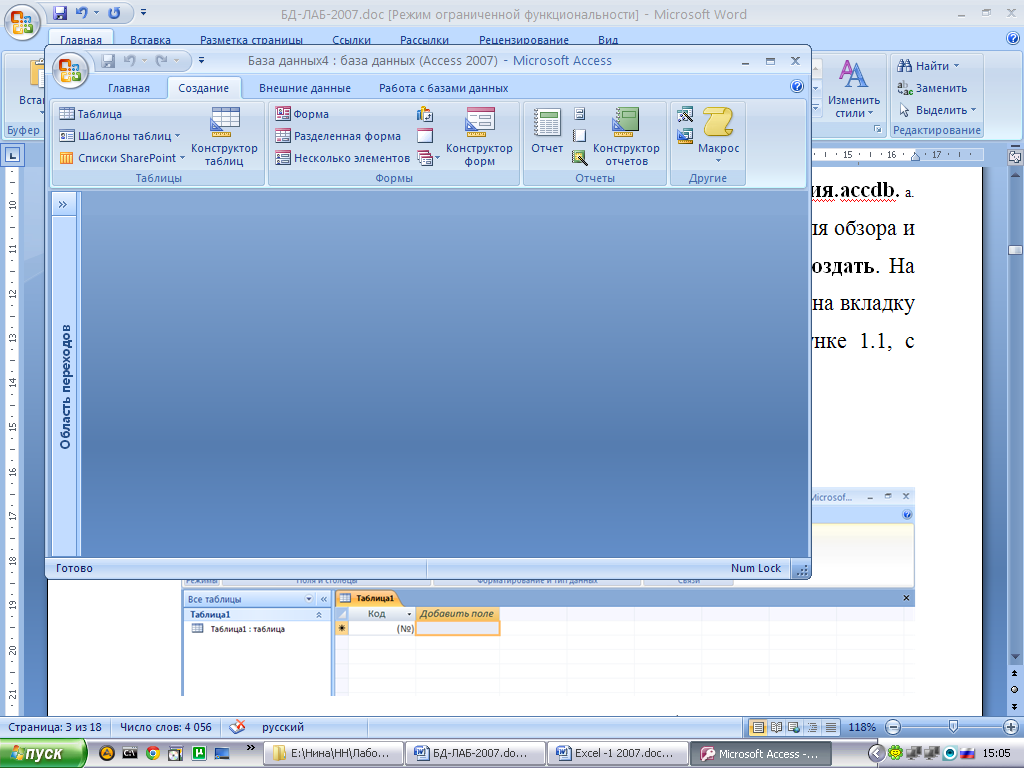Customize Access quick access toolbar arrow

point(201,61)
